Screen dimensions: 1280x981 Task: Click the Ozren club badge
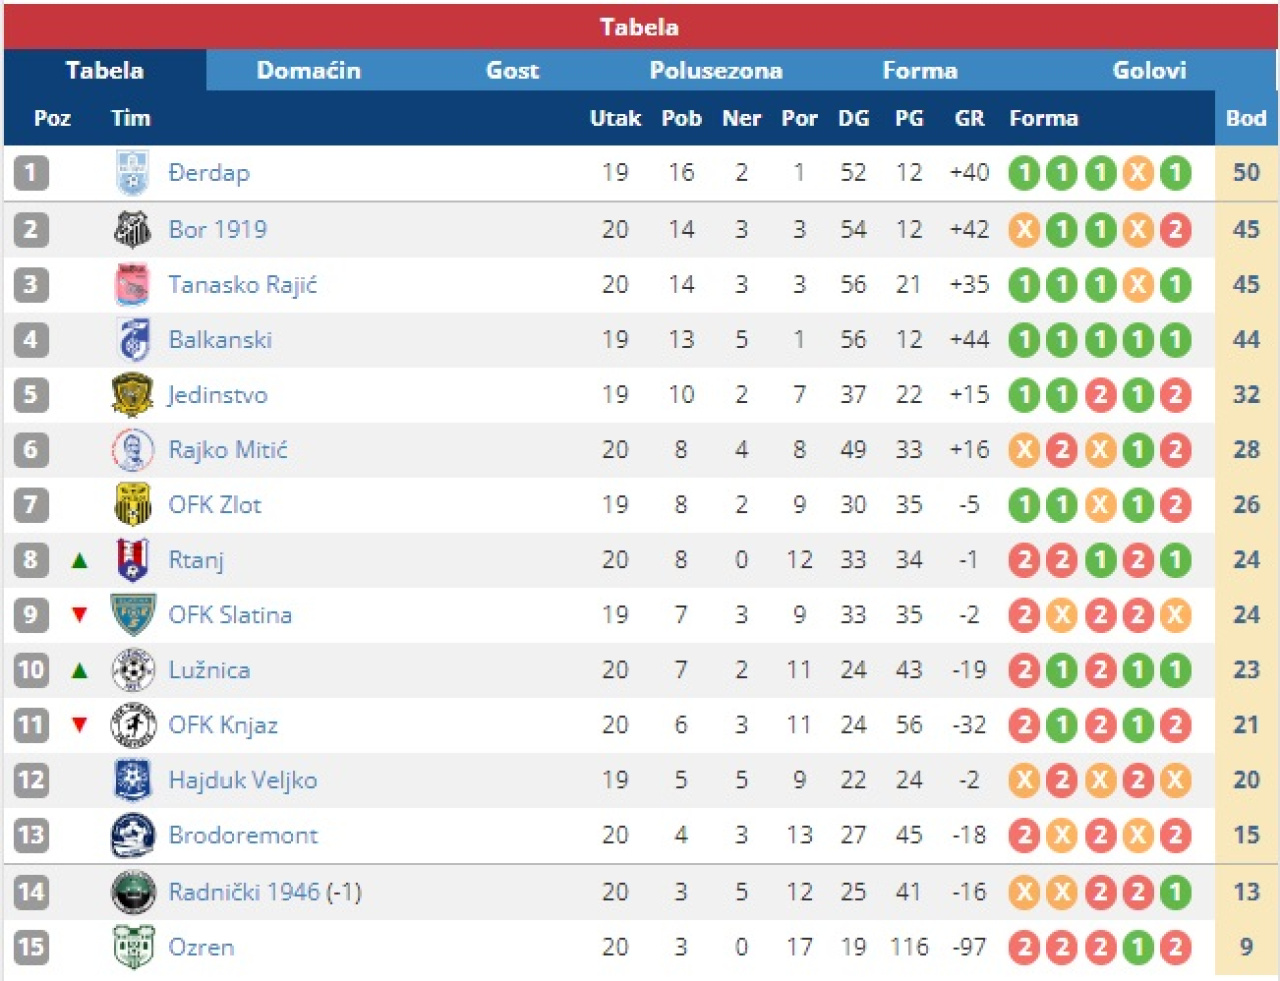click(x=132, y=947)
